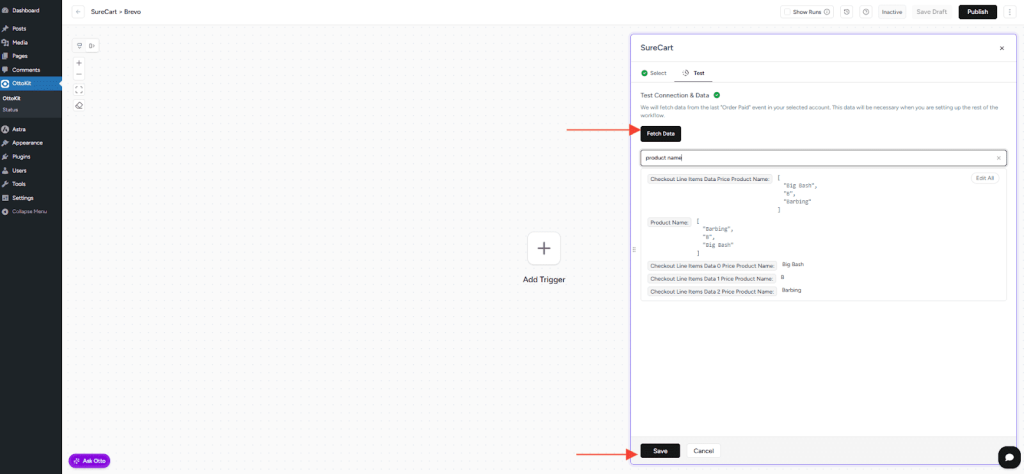Open run history with the clock-arrow icon

pos(846,12)
